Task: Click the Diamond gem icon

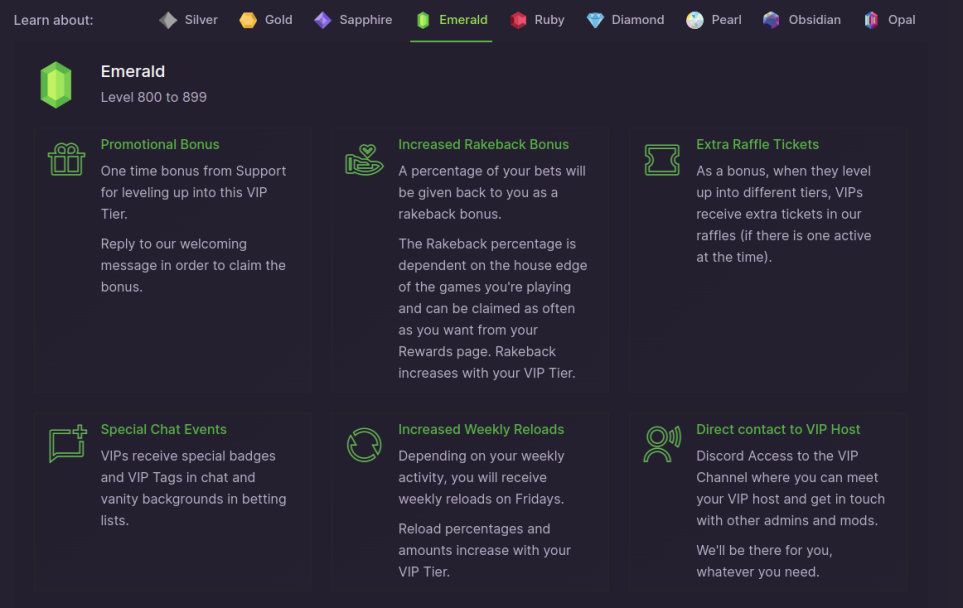Action: click(595, 20)
